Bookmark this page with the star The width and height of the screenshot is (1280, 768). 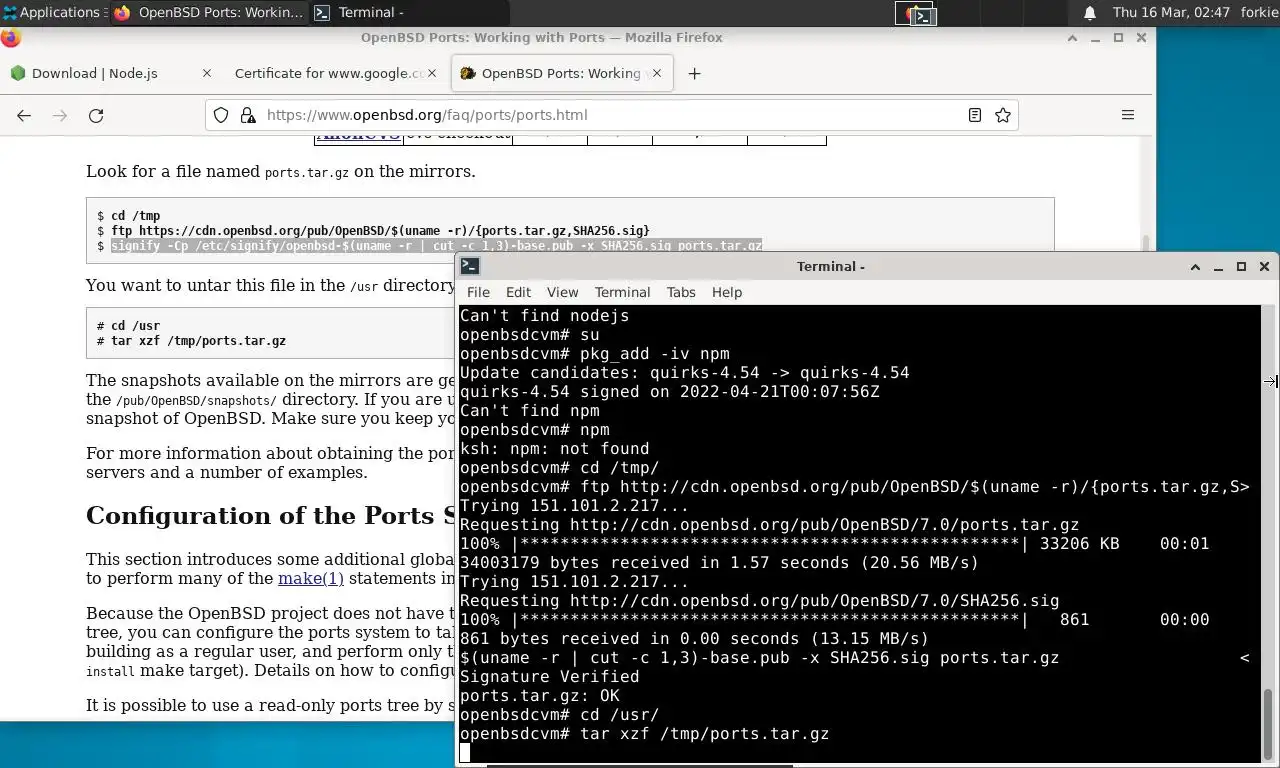click(1003, 115)
